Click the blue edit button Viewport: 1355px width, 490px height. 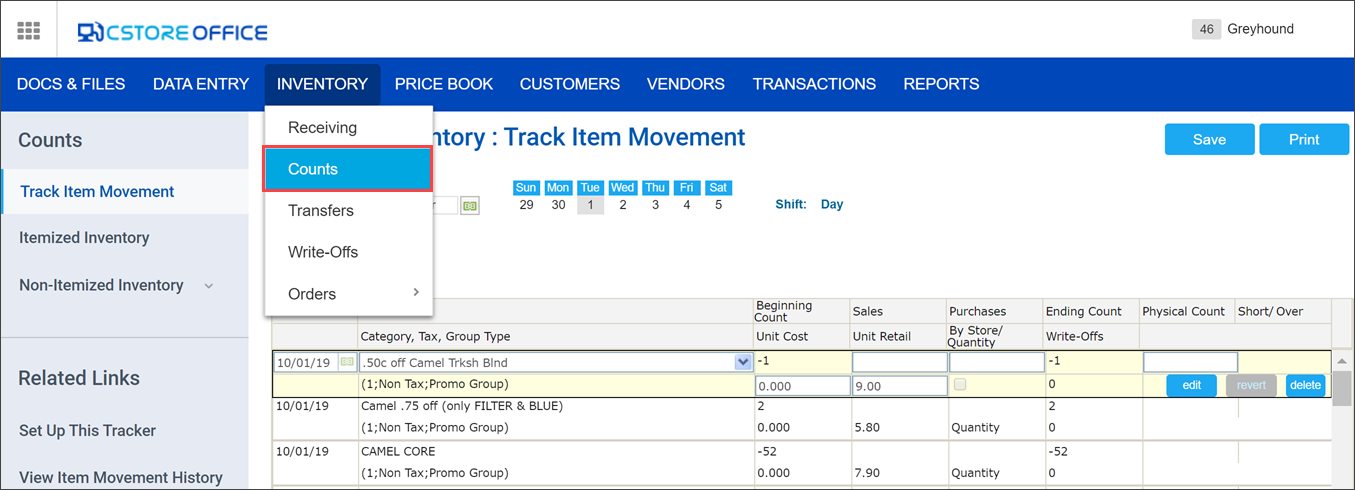pos(1191,385)
